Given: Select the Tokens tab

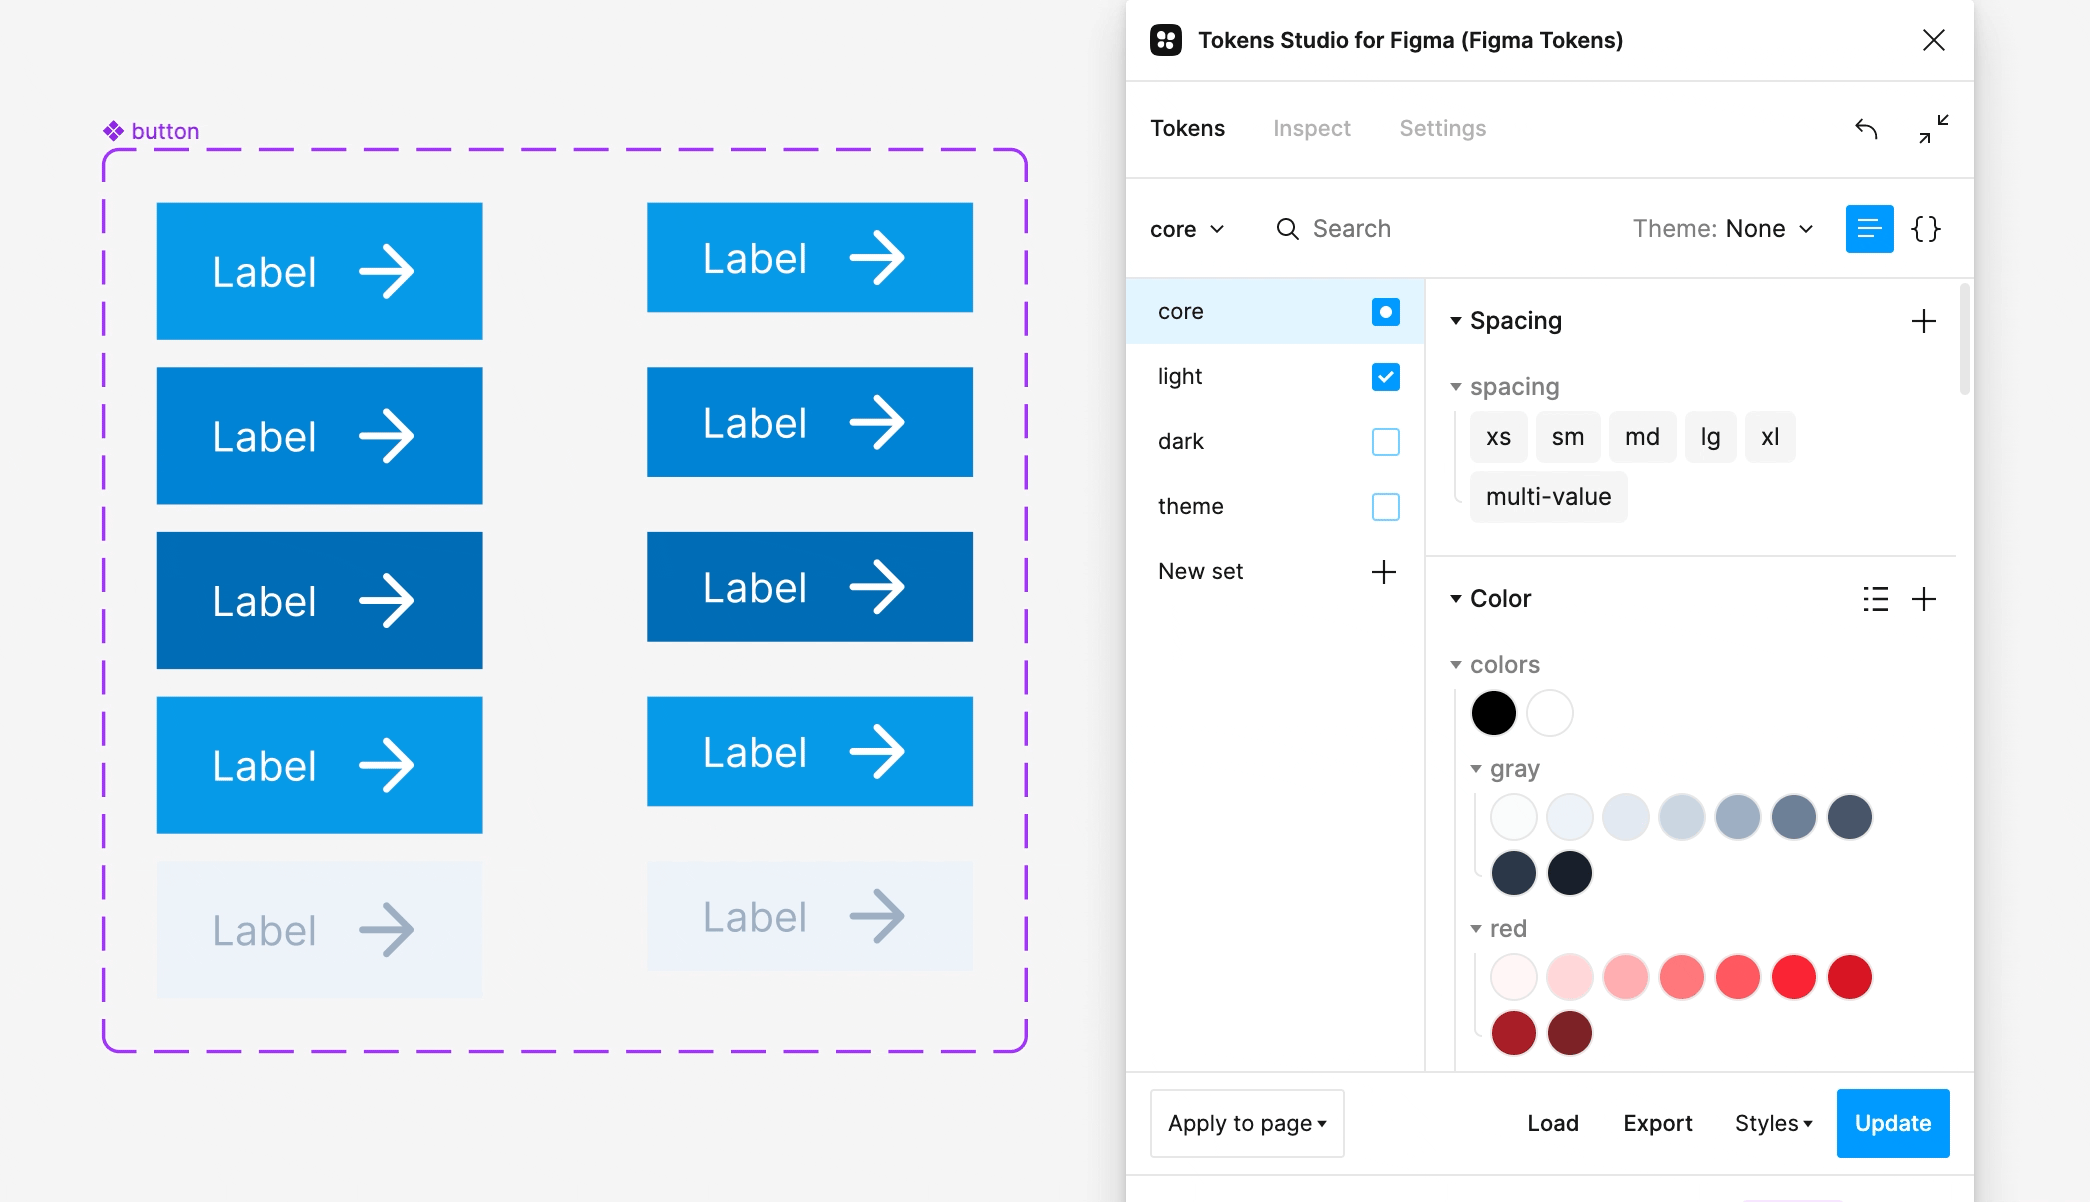Looking at the screenshot, I should point(1187,128).
